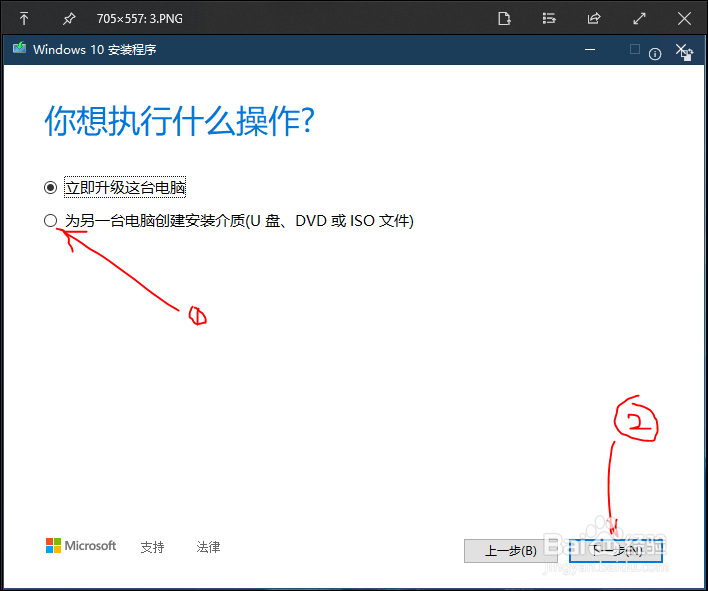
Task: Click the 你想执行什么操作? heading text
Action: (x=179, y=121)
